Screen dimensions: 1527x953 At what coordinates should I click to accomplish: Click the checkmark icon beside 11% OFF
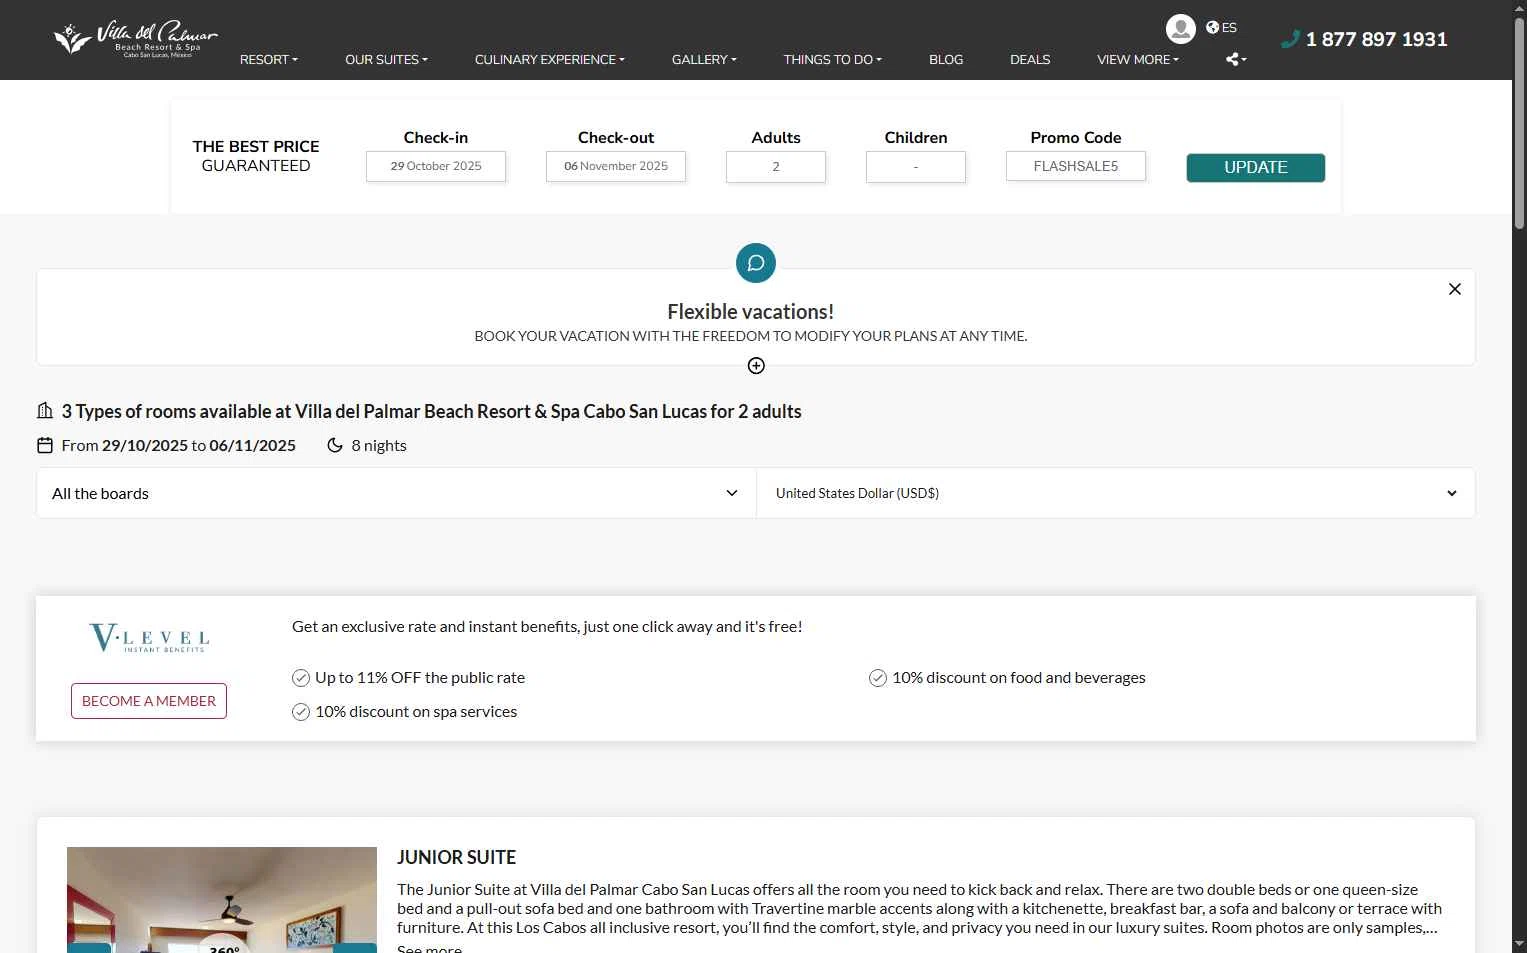[301, 678]
